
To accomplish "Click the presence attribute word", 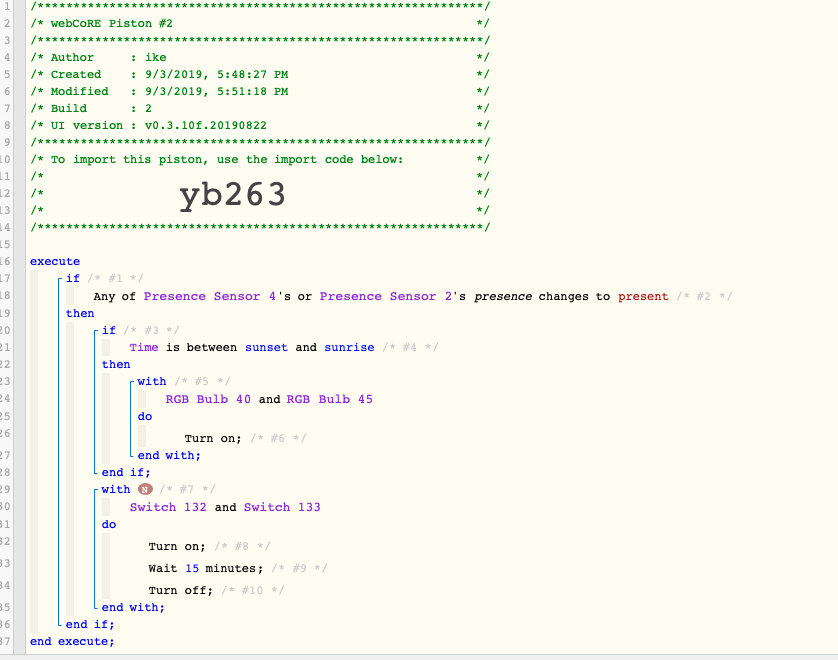I will click(x=503, y=297).
